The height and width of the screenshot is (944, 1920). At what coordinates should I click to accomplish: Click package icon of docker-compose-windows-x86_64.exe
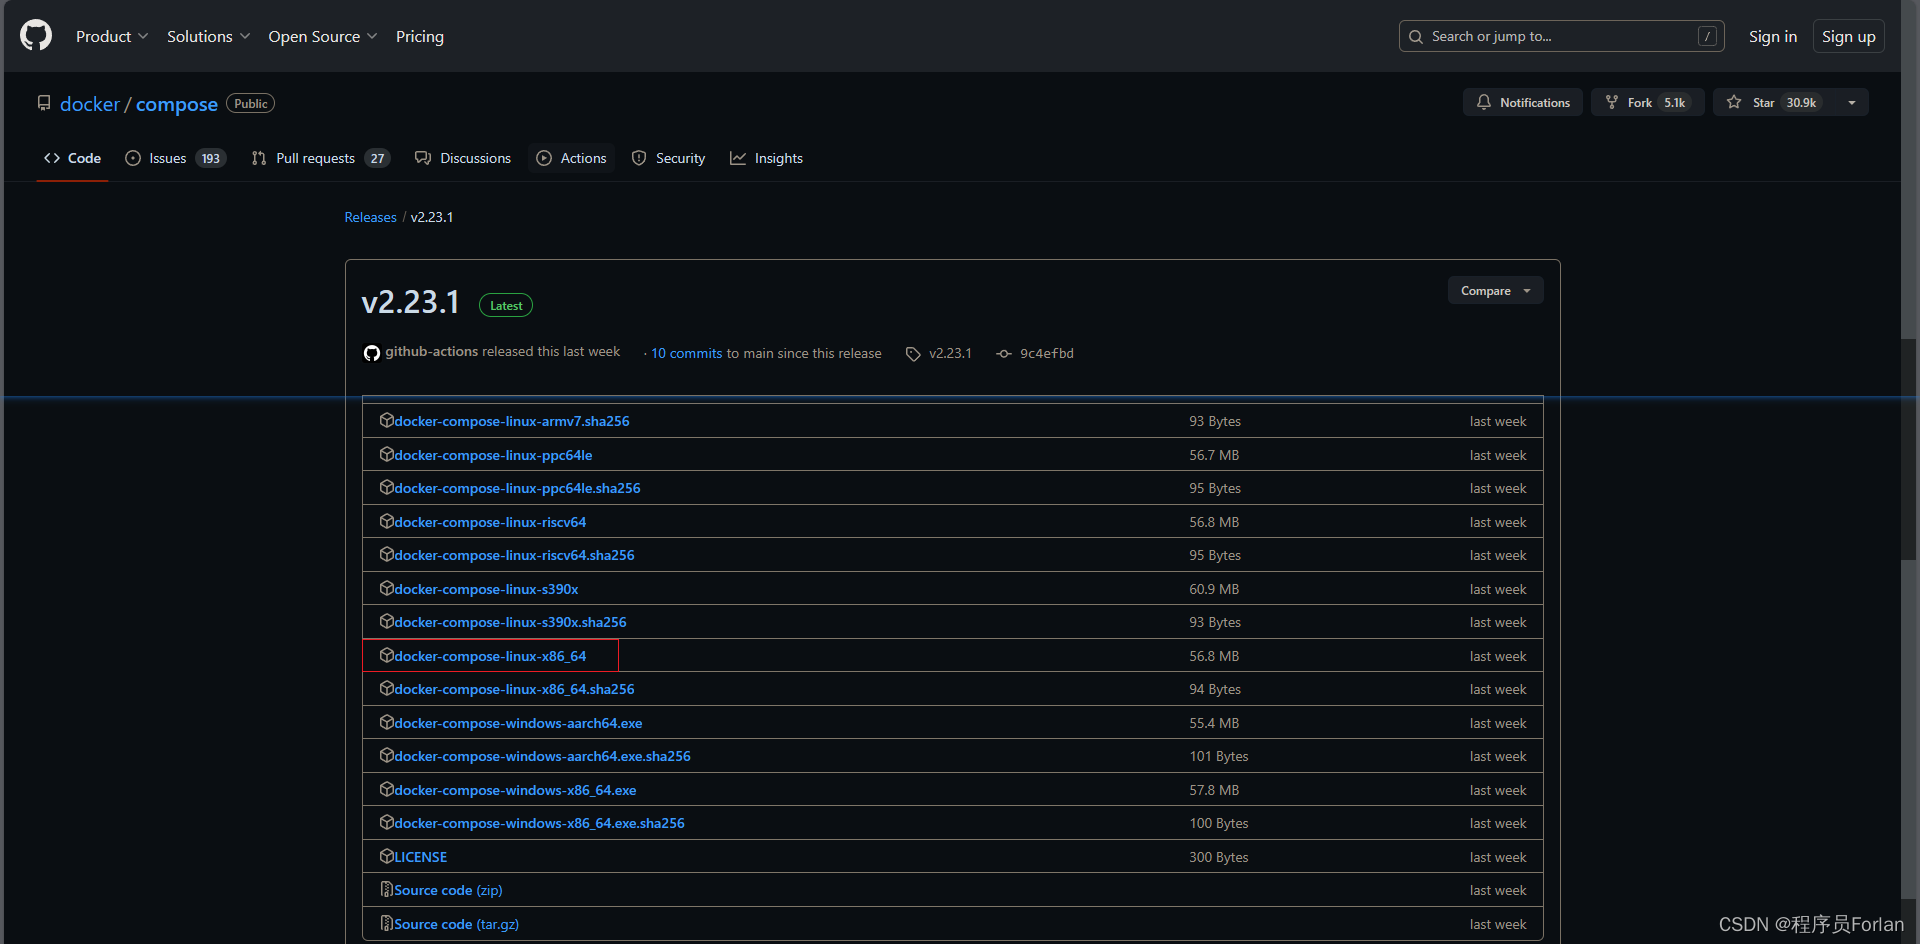pyautogui.click(x=386, y=790)
